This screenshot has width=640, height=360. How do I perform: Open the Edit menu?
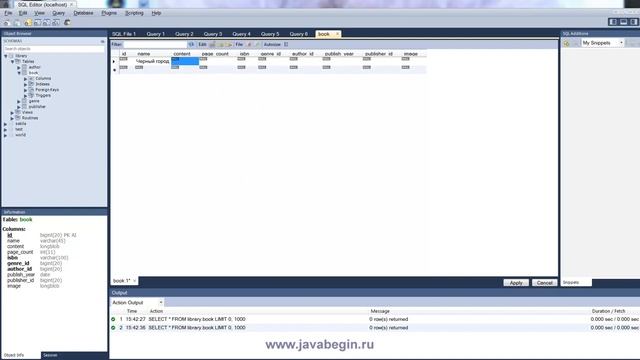coord(23,13)
